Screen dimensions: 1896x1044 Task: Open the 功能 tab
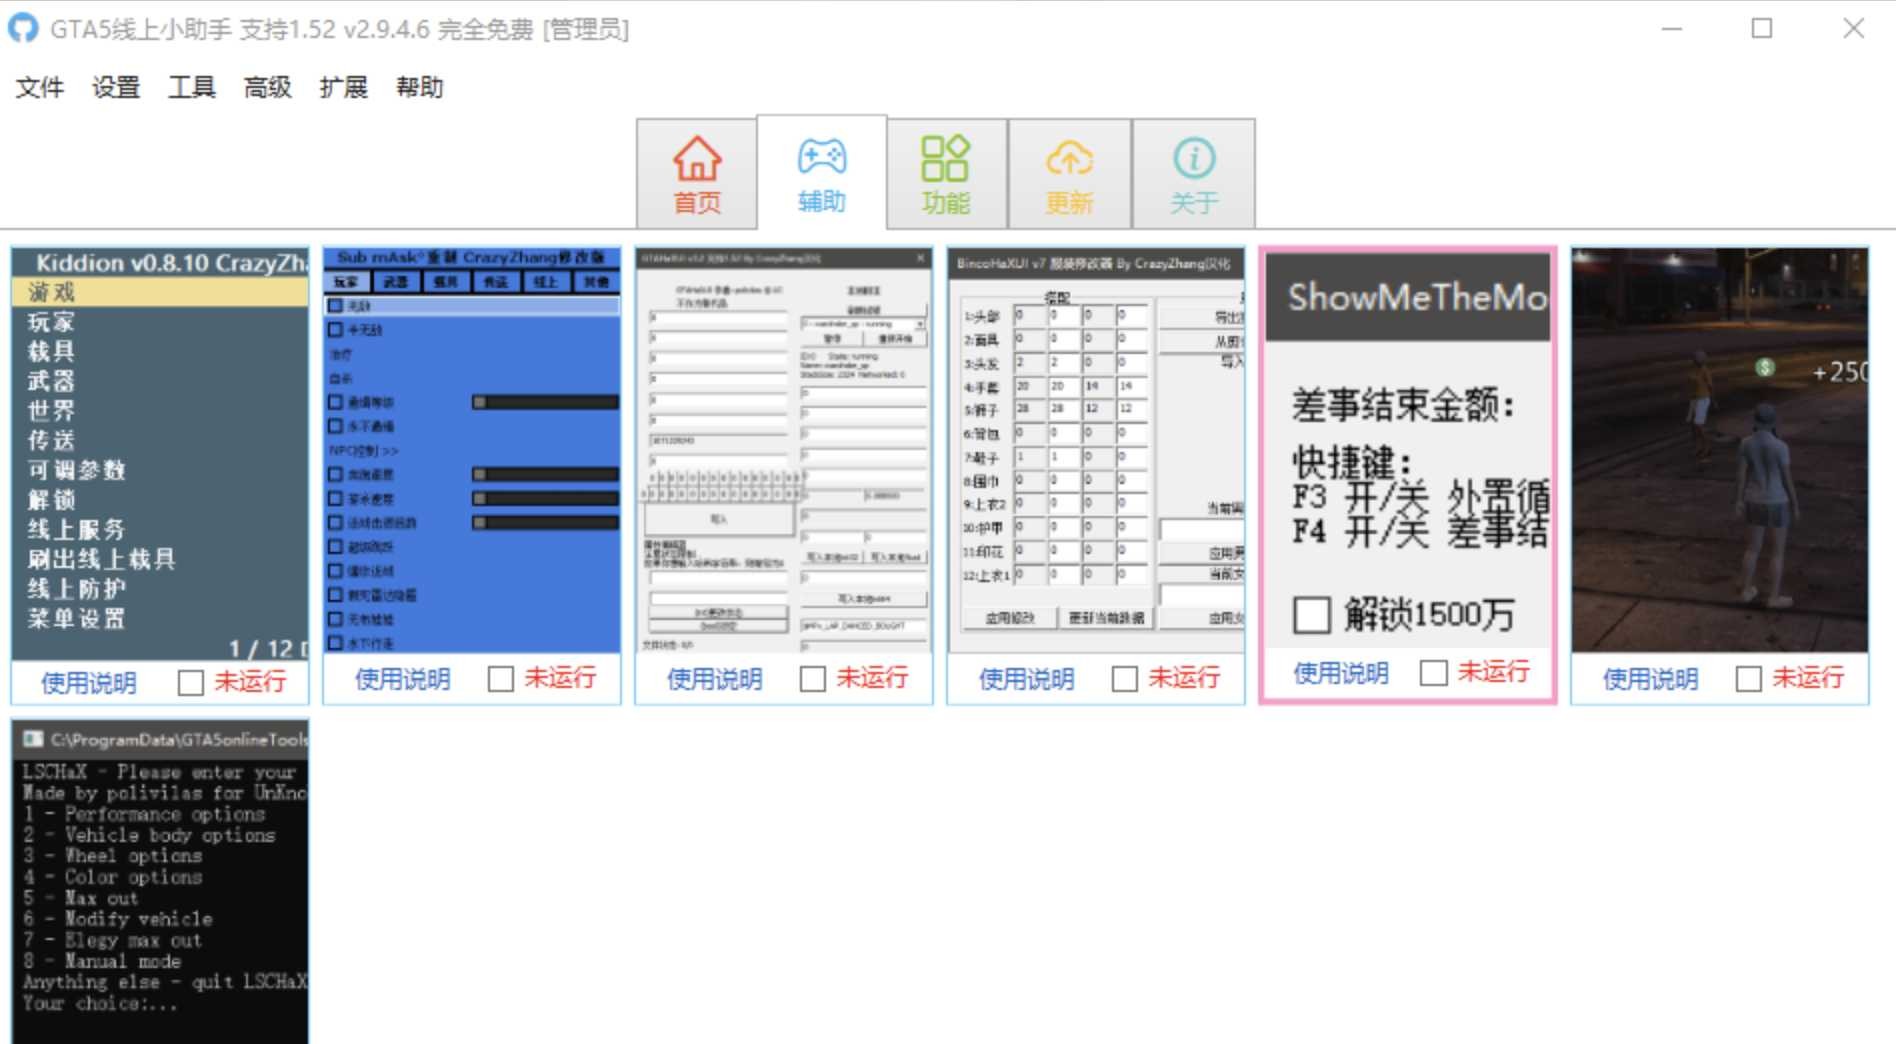(946, 174)
